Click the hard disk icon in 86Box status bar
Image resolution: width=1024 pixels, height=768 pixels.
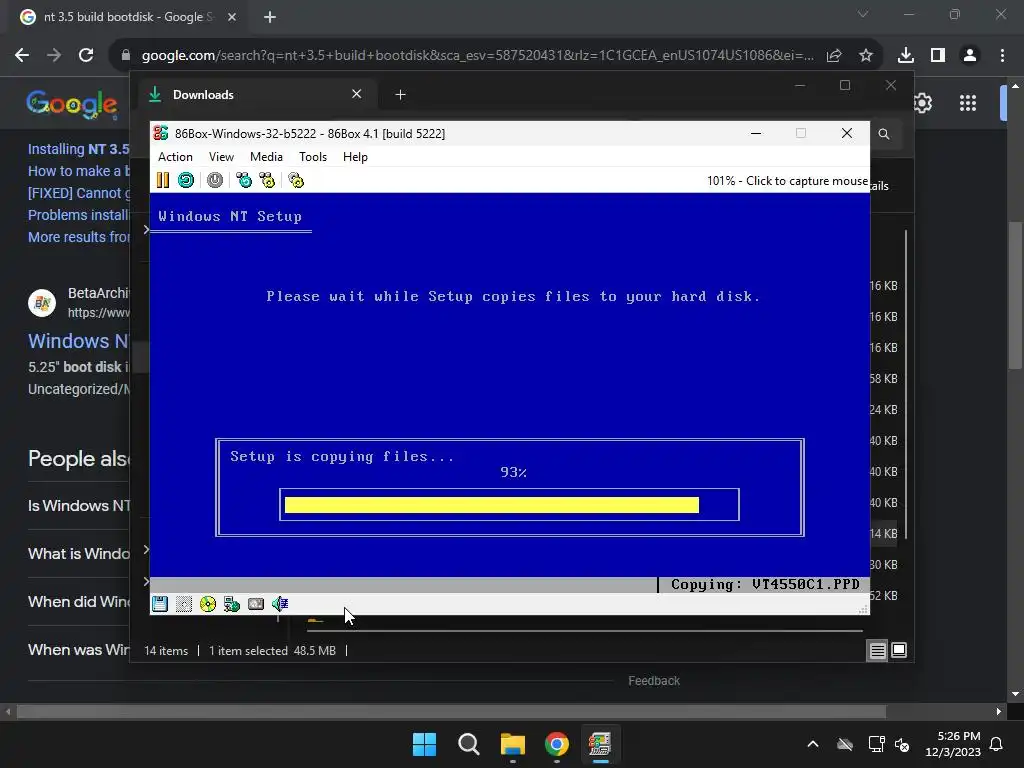tap(256, 604)
